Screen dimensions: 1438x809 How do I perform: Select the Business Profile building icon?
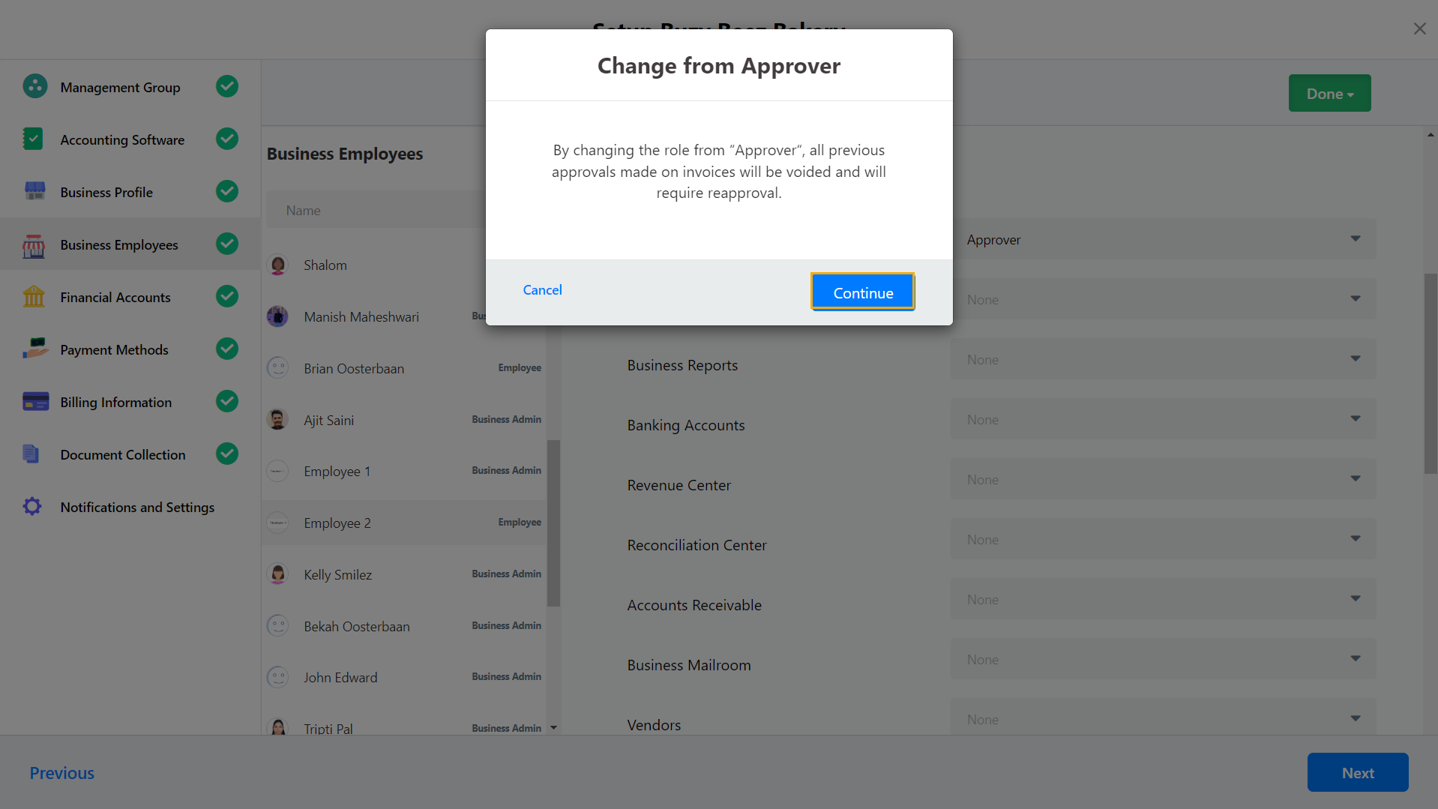35,191
